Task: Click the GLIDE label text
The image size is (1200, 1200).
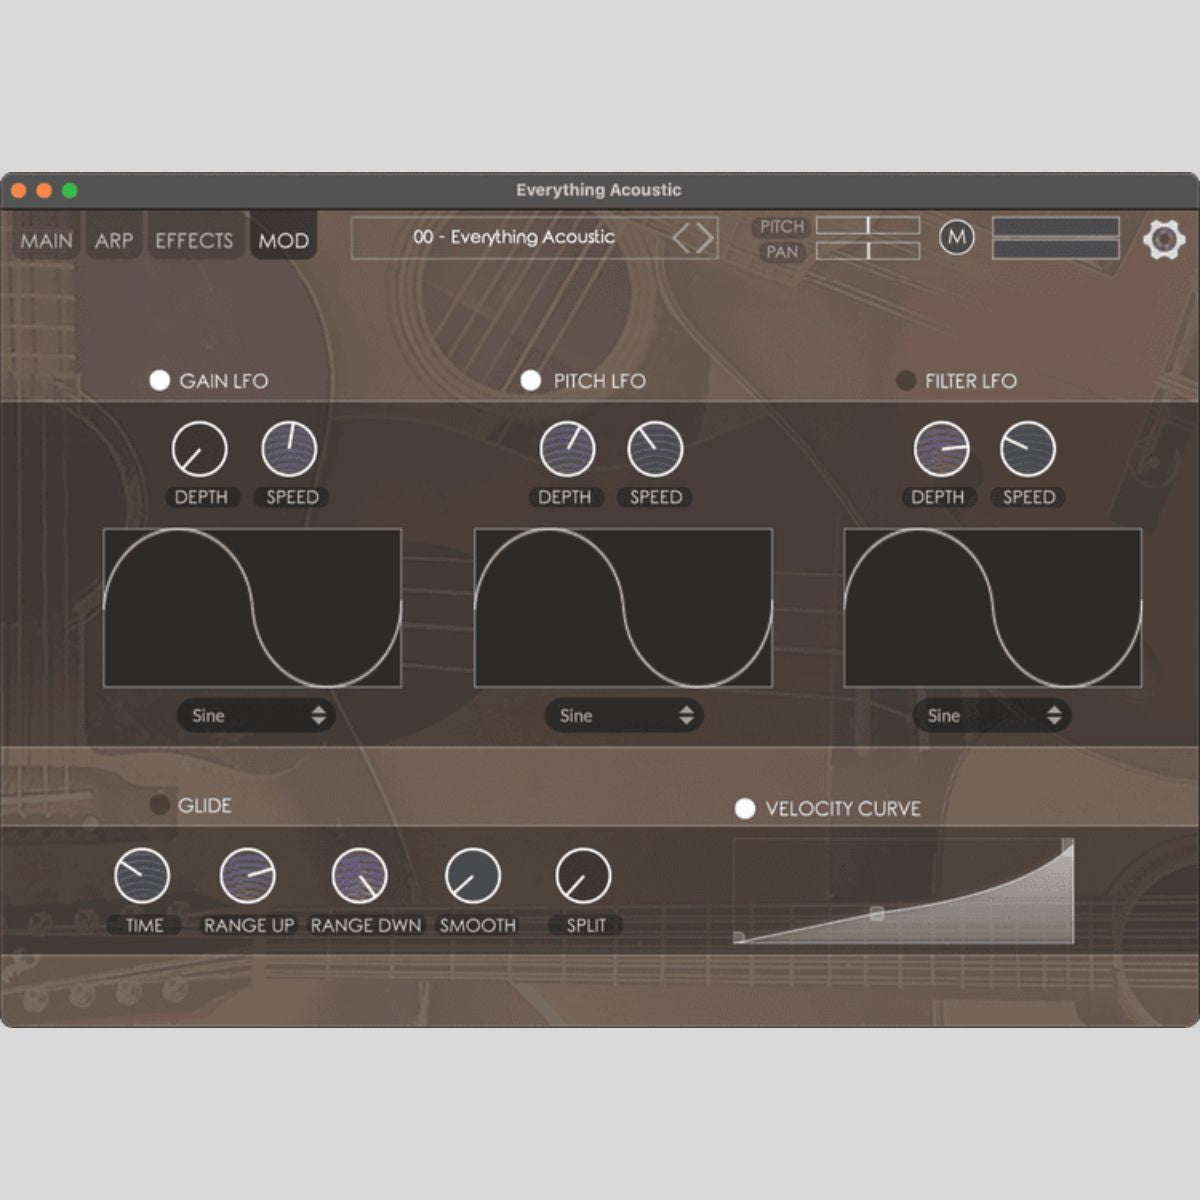Action: [x=205, y=805]
